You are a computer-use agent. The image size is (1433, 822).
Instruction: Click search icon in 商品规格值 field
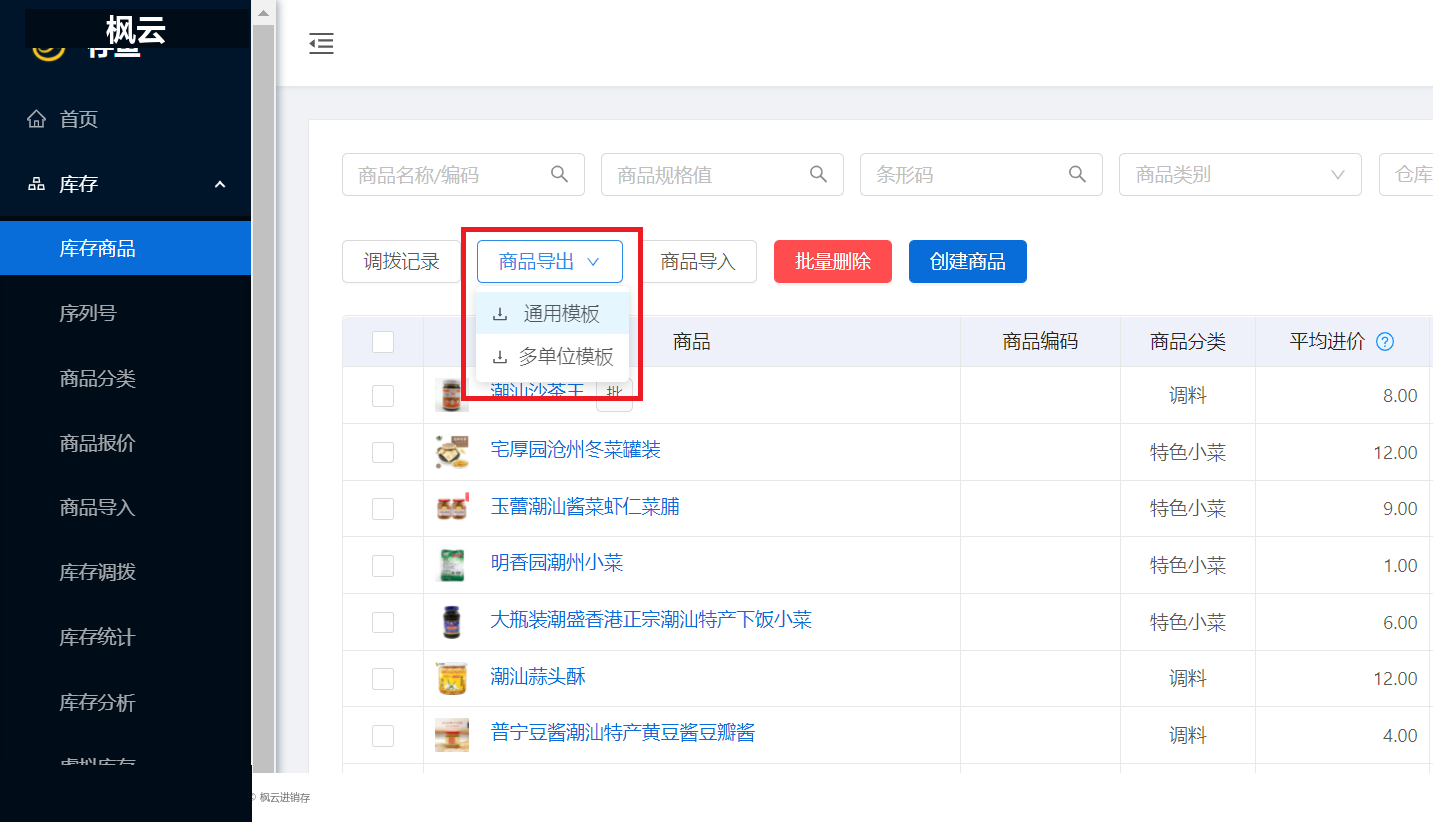[818, 174]
